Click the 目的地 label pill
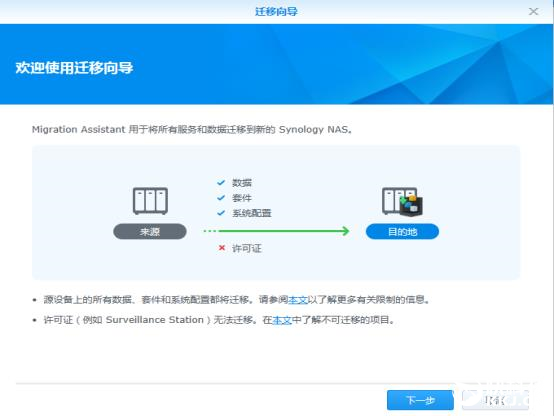This screenshot has width=554, height=416. pos(402,232)
